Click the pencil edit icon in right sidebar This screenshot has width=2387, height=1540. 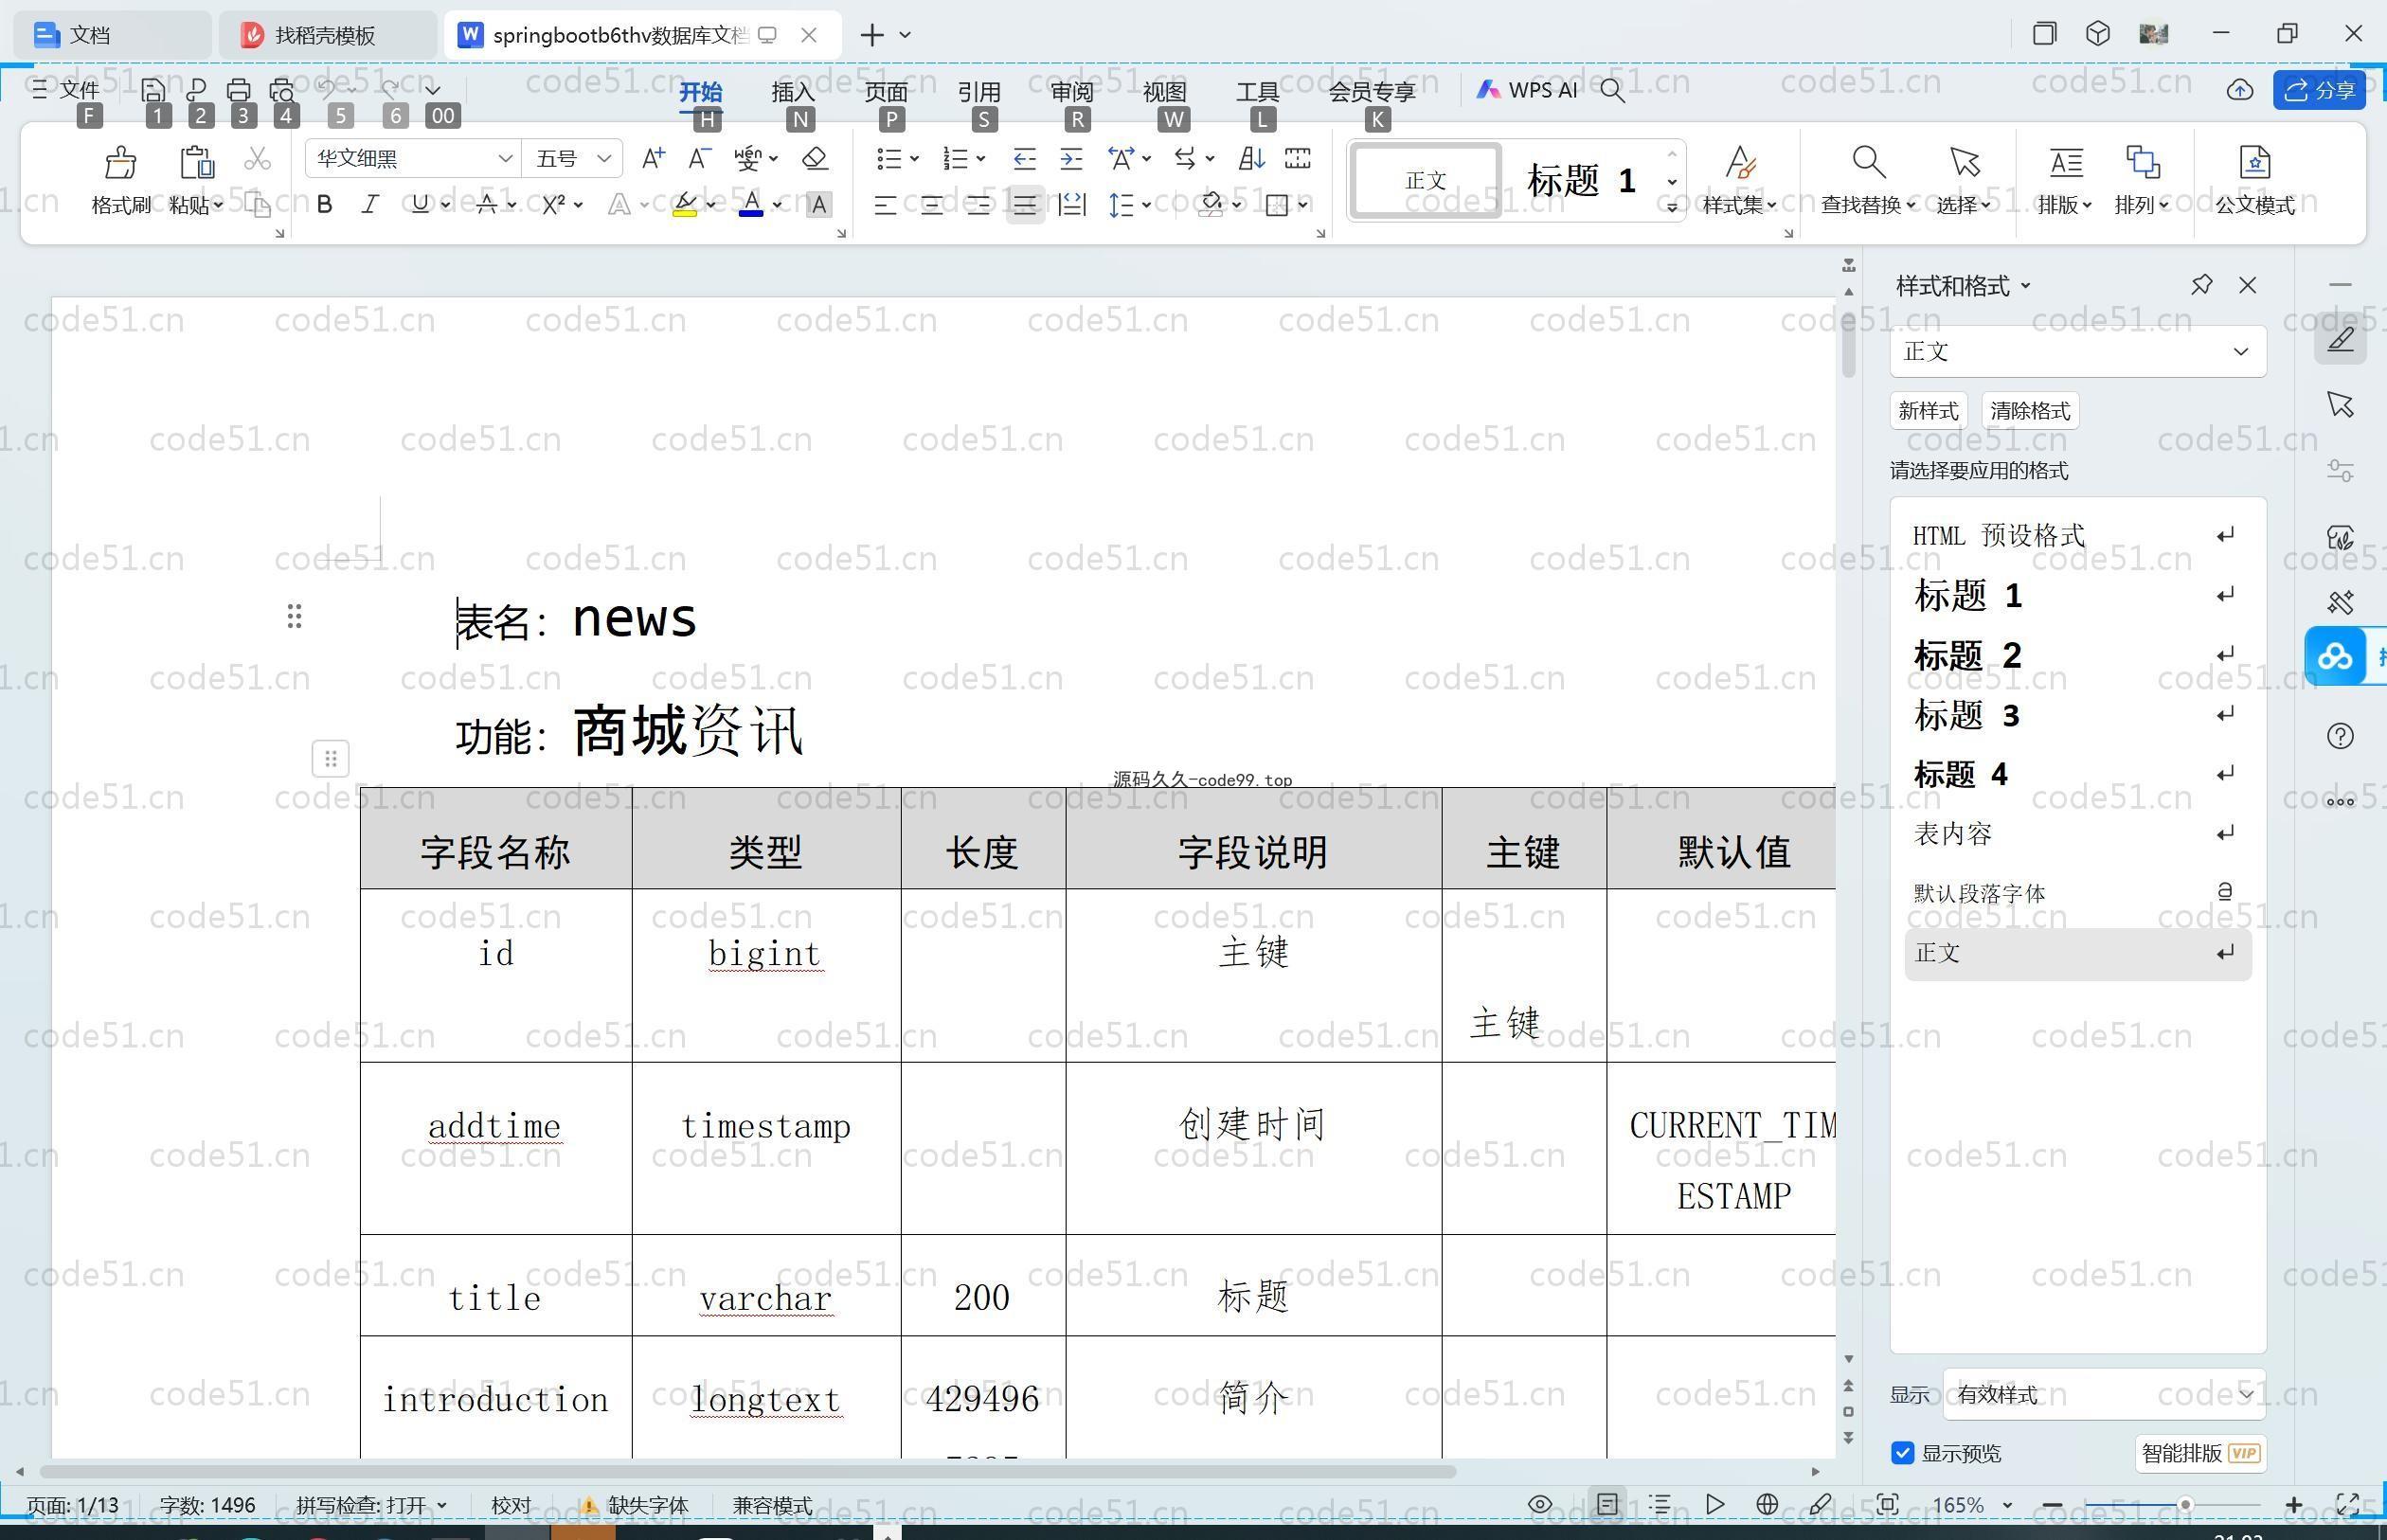[2340, 340]
